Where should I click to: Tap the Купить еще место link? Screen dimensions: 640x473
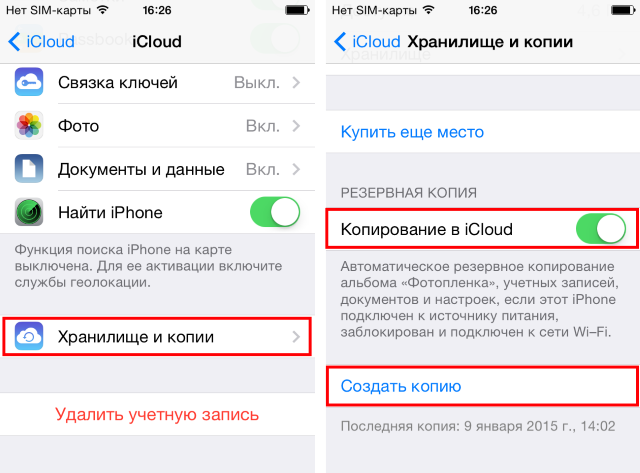click(x=412, y=132)
